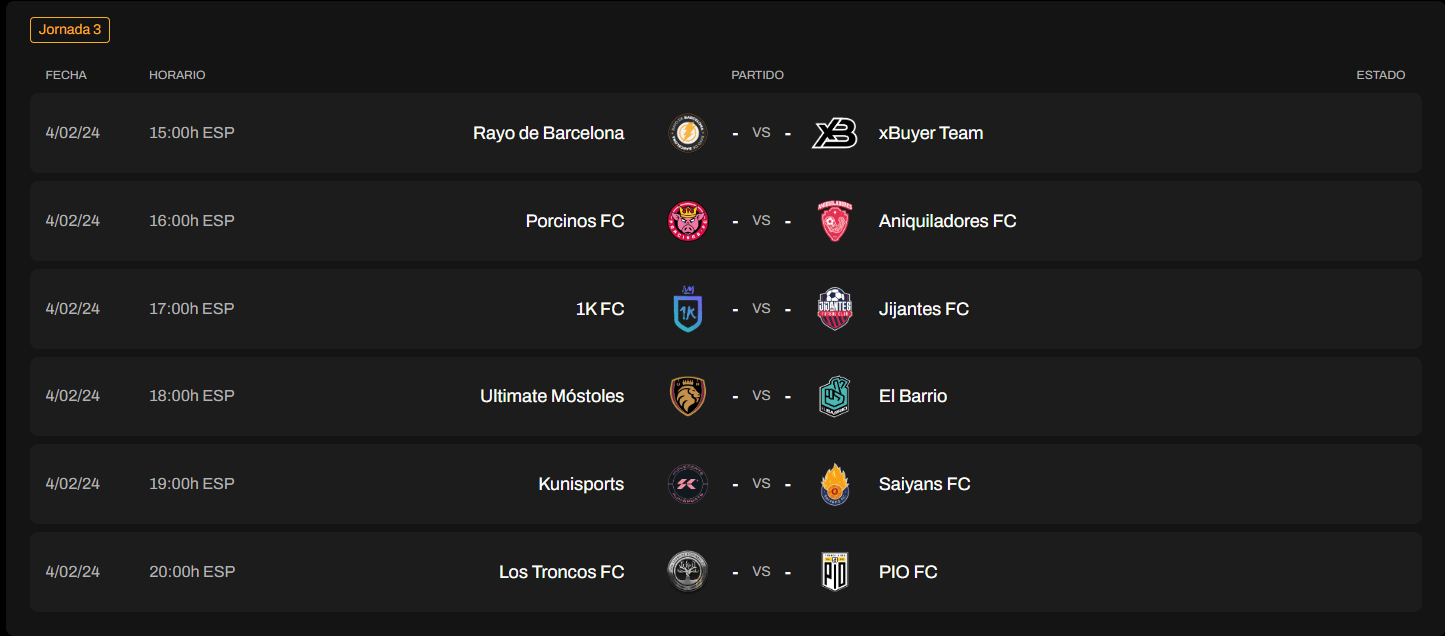This screenshot has width=1445, height=636.
Task: Select the Saiyans FC flame logo
Action: point(835,483)
